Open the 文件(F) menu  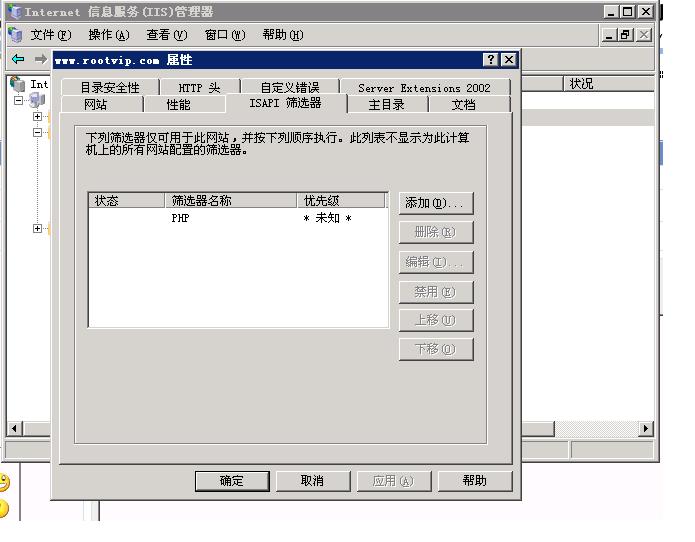click(51, 35)
